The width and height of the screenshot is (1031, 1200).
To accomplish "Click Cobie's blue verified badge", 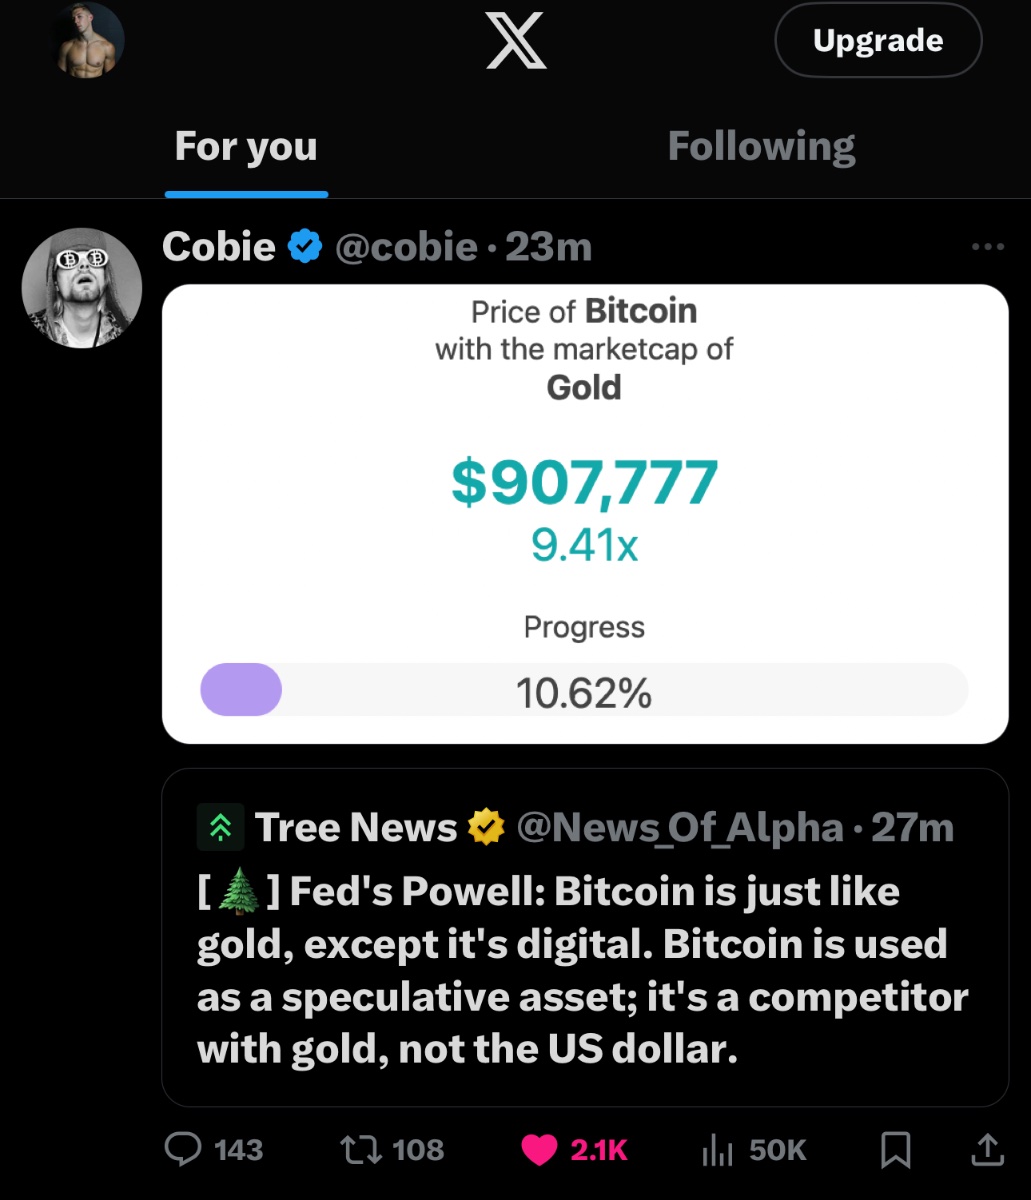I will (x=305, y=246).
